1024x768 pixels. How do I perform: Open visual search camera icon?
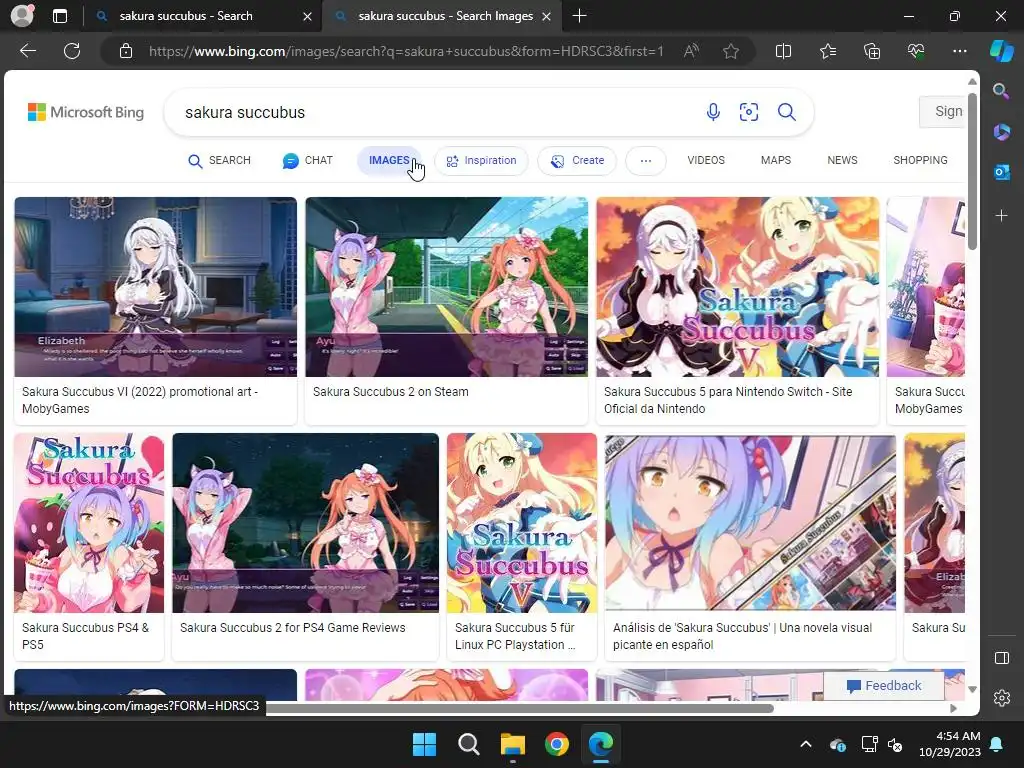coord(748,112)
